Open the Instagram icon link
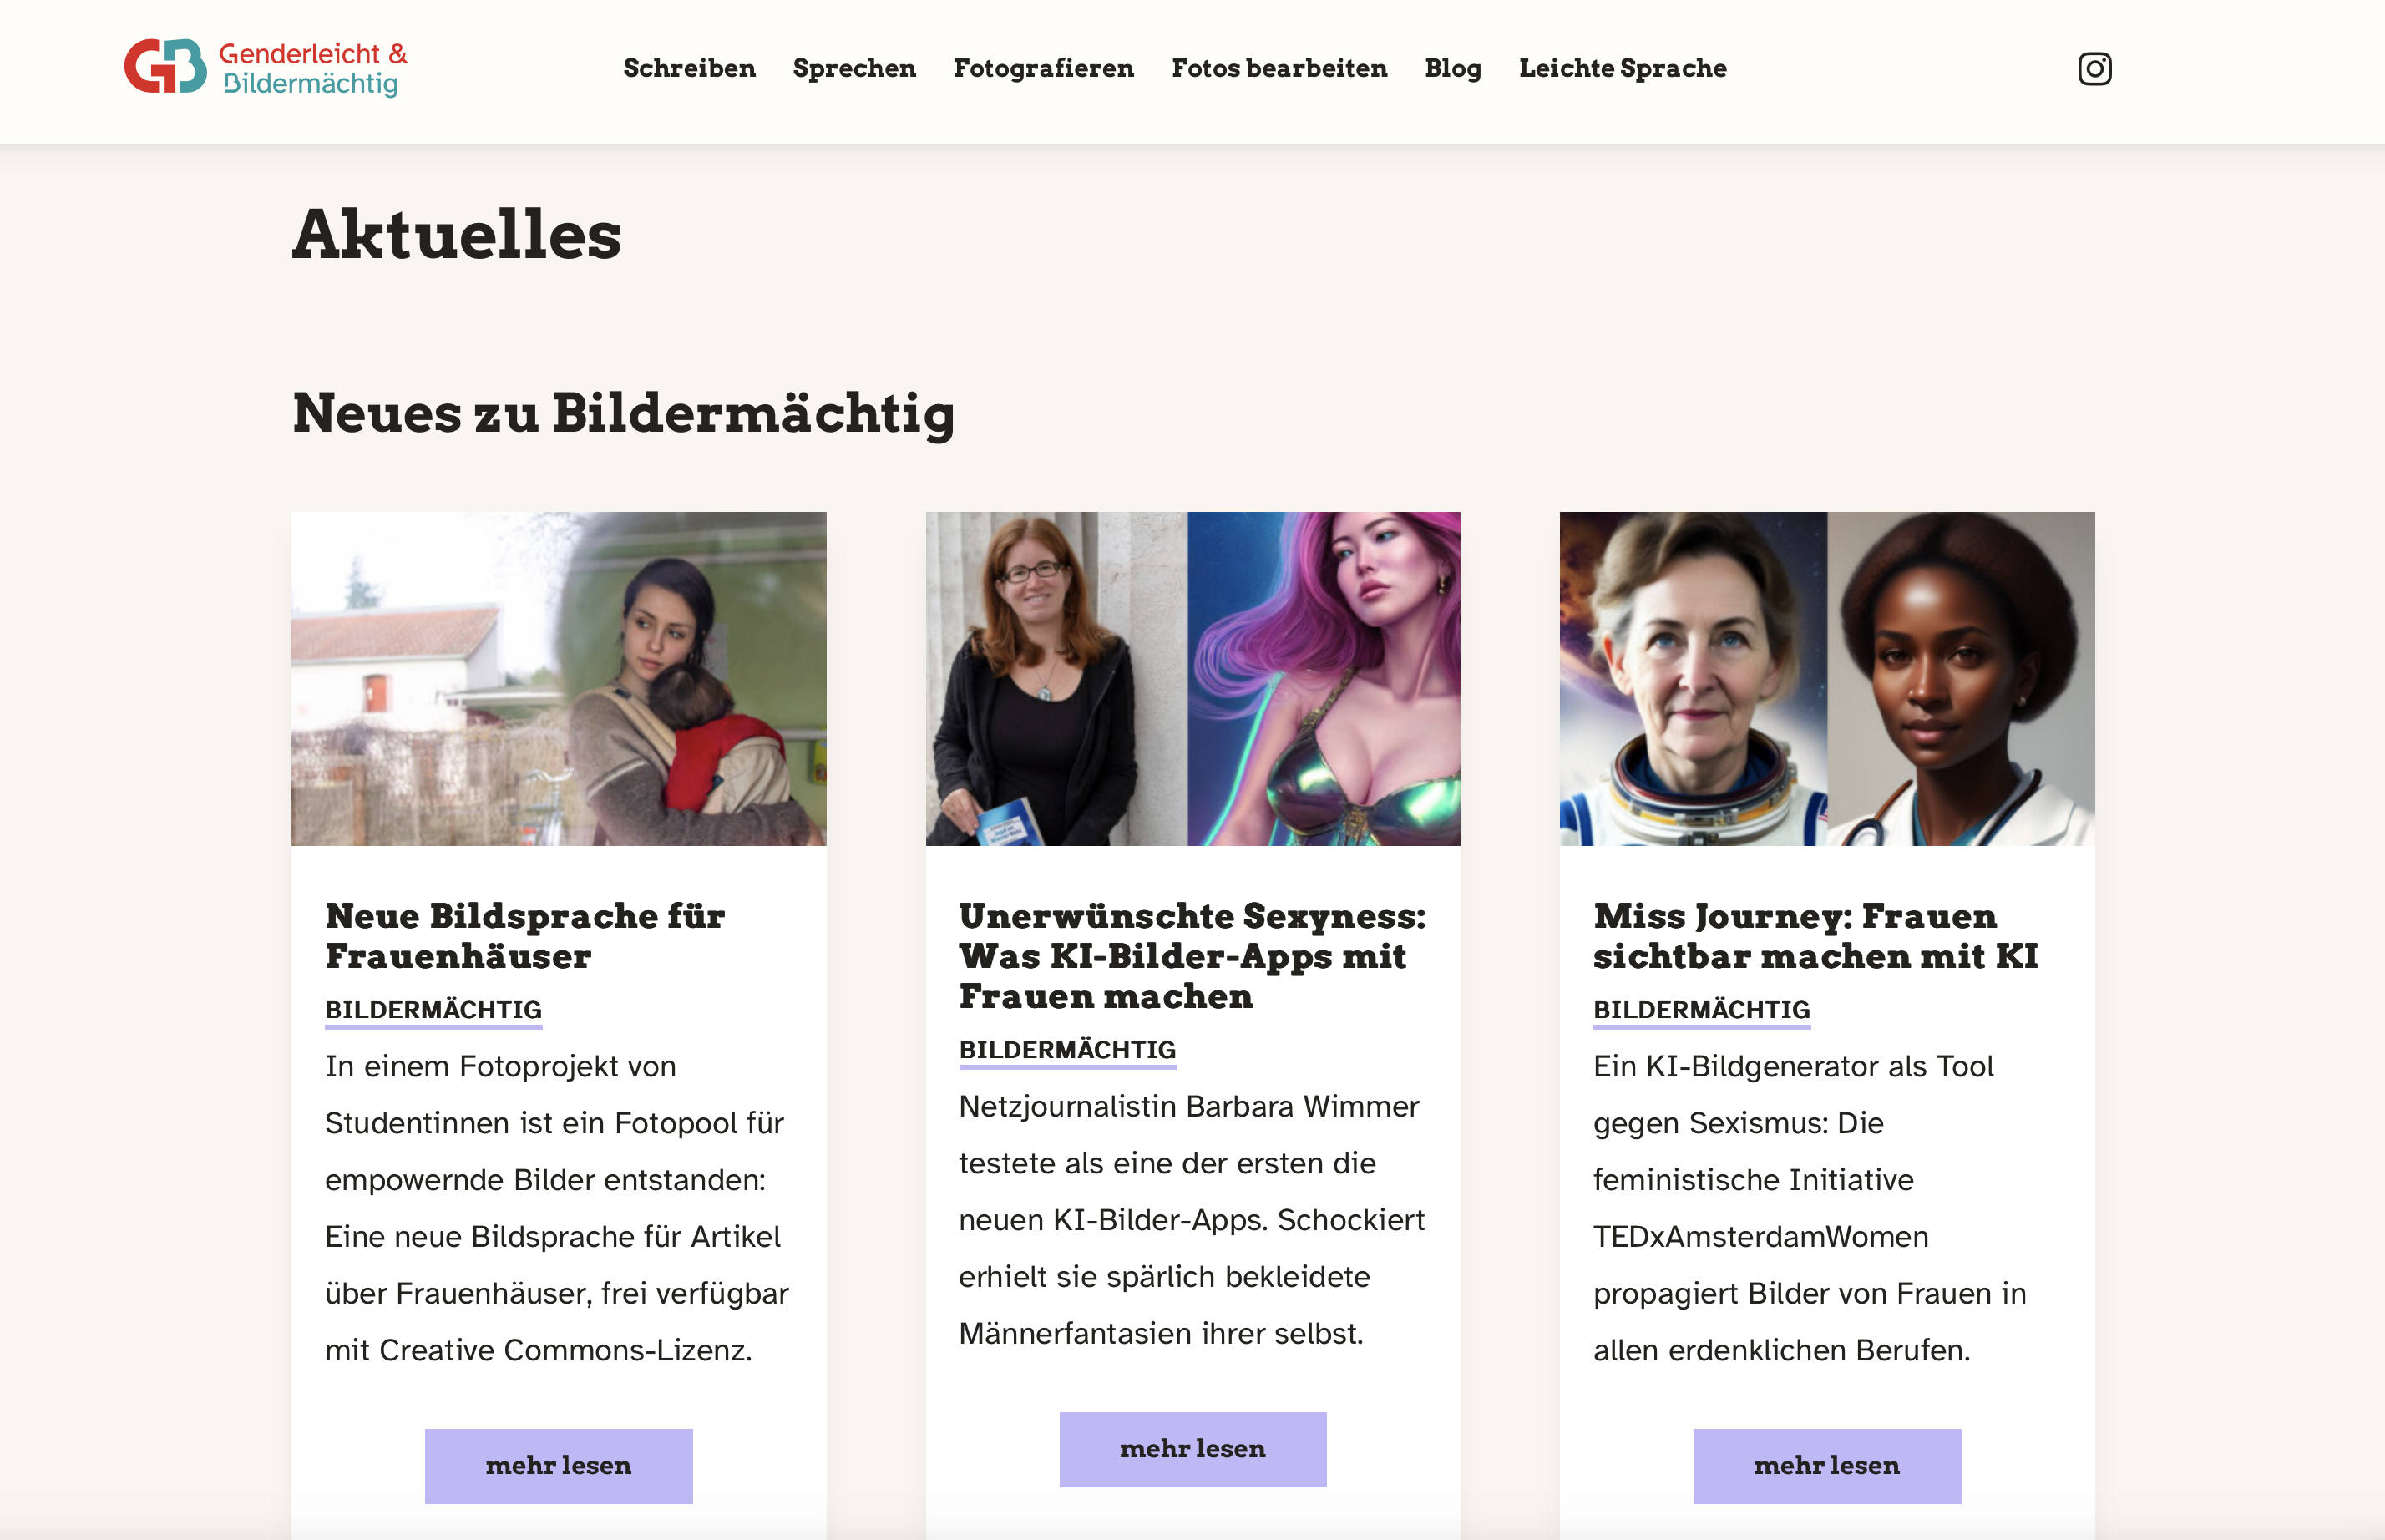This screenshot has width=2385, height=1540. (x=2094, y=68)
